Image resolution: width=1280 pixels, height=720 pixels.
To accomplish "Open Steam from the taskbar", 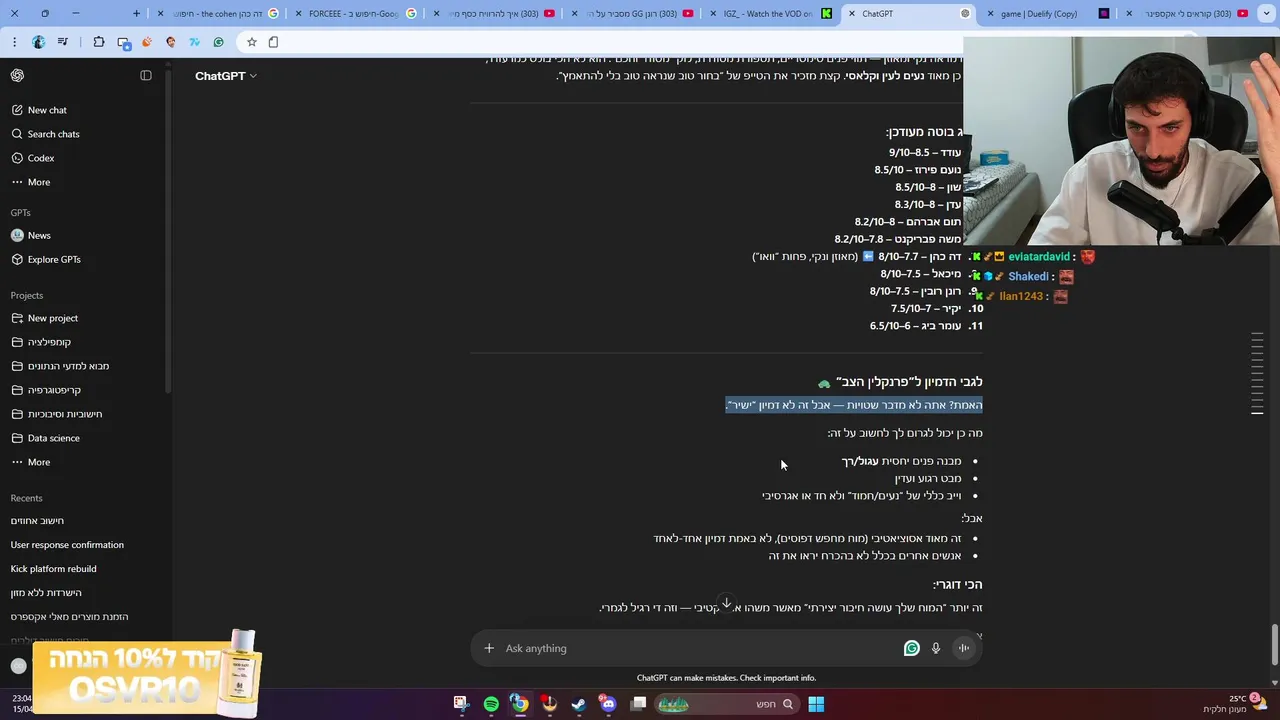I will pyautogui.click(x=578, y=704).
